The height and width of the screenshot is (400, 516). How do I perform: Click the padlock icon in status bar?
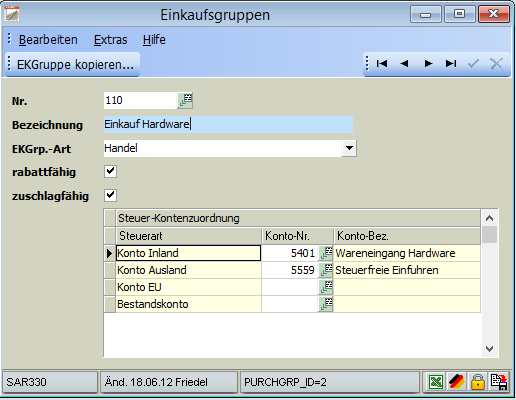tap(478, 382)
